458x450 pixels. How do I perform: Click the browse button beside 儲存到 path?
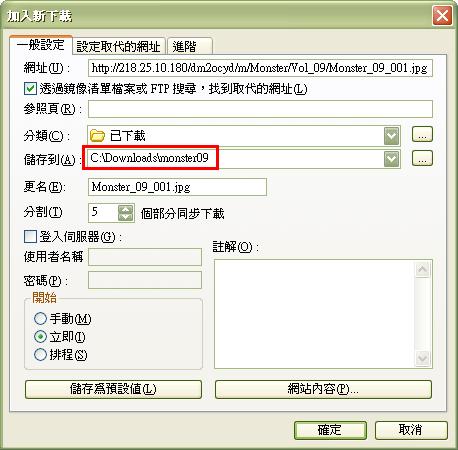(x=422, y=158)
